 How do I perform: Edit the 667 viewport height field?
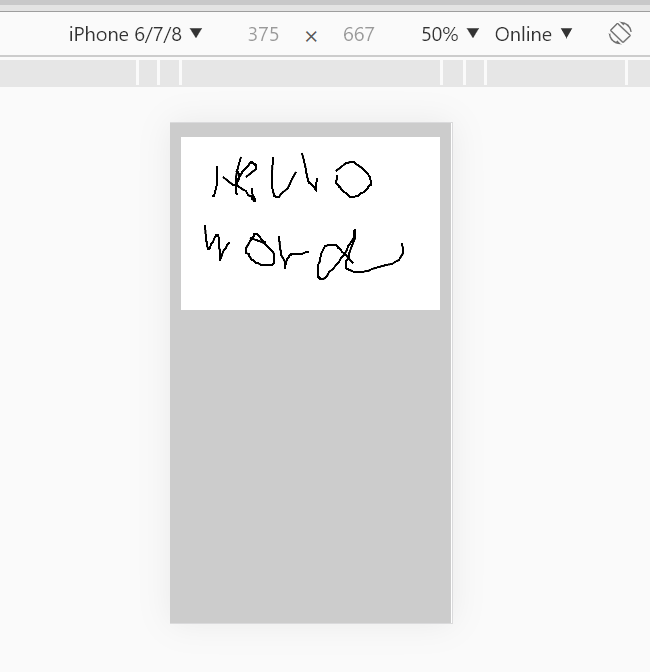click(359, 34)
